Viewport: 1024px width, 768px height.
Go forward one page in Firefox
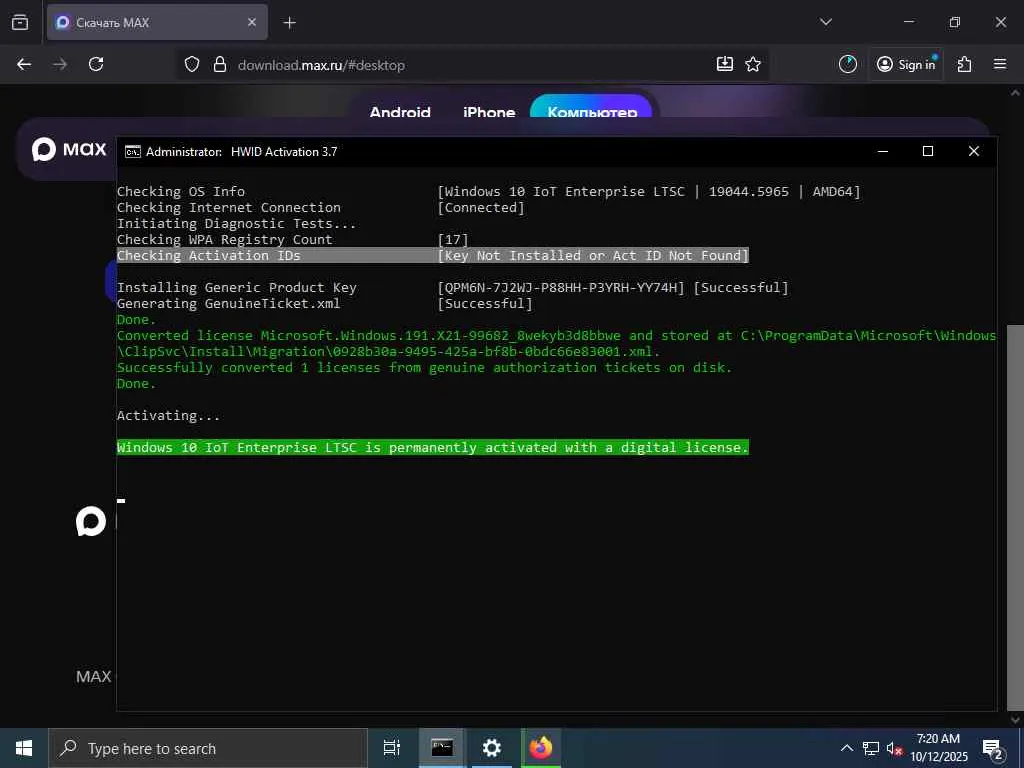[x=60, y=64]
